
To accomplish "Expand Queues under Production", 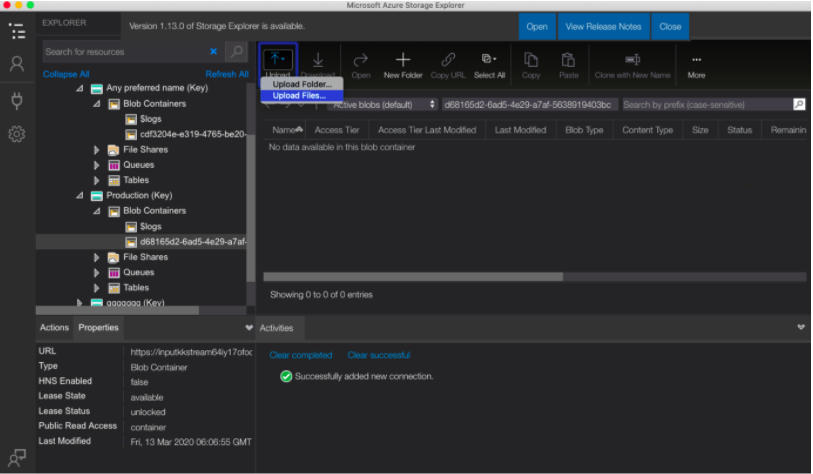I will [96, 272].
